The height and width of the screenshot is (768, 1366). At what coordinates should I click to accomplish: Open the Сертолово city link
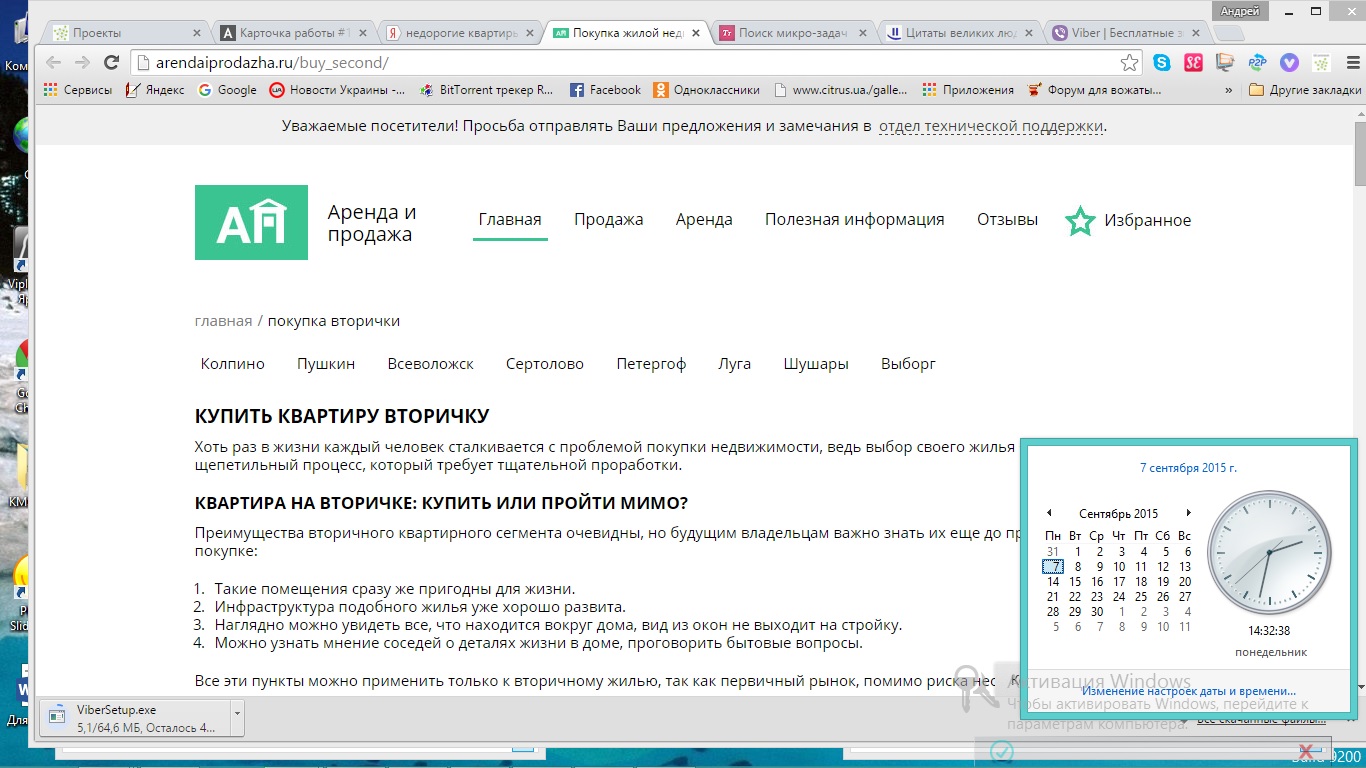click(x=545, y=364)
